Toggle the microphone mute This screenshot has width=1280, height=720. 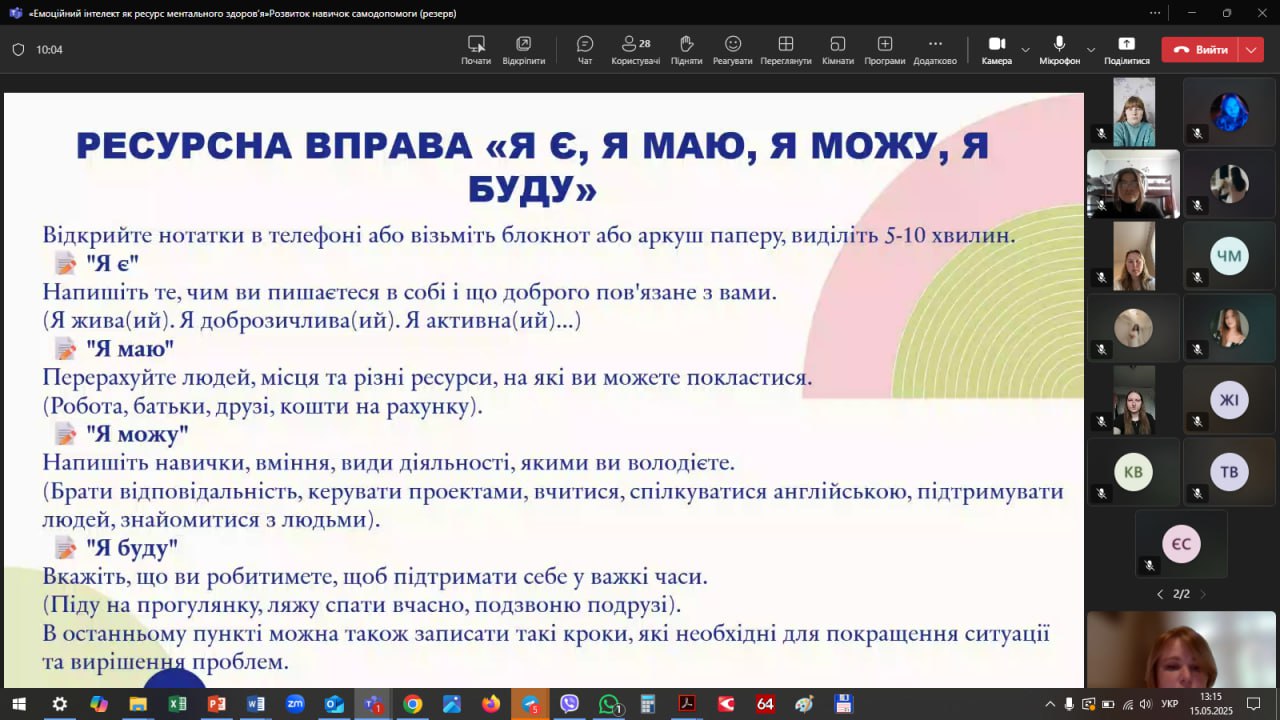tap(1059, 49)
